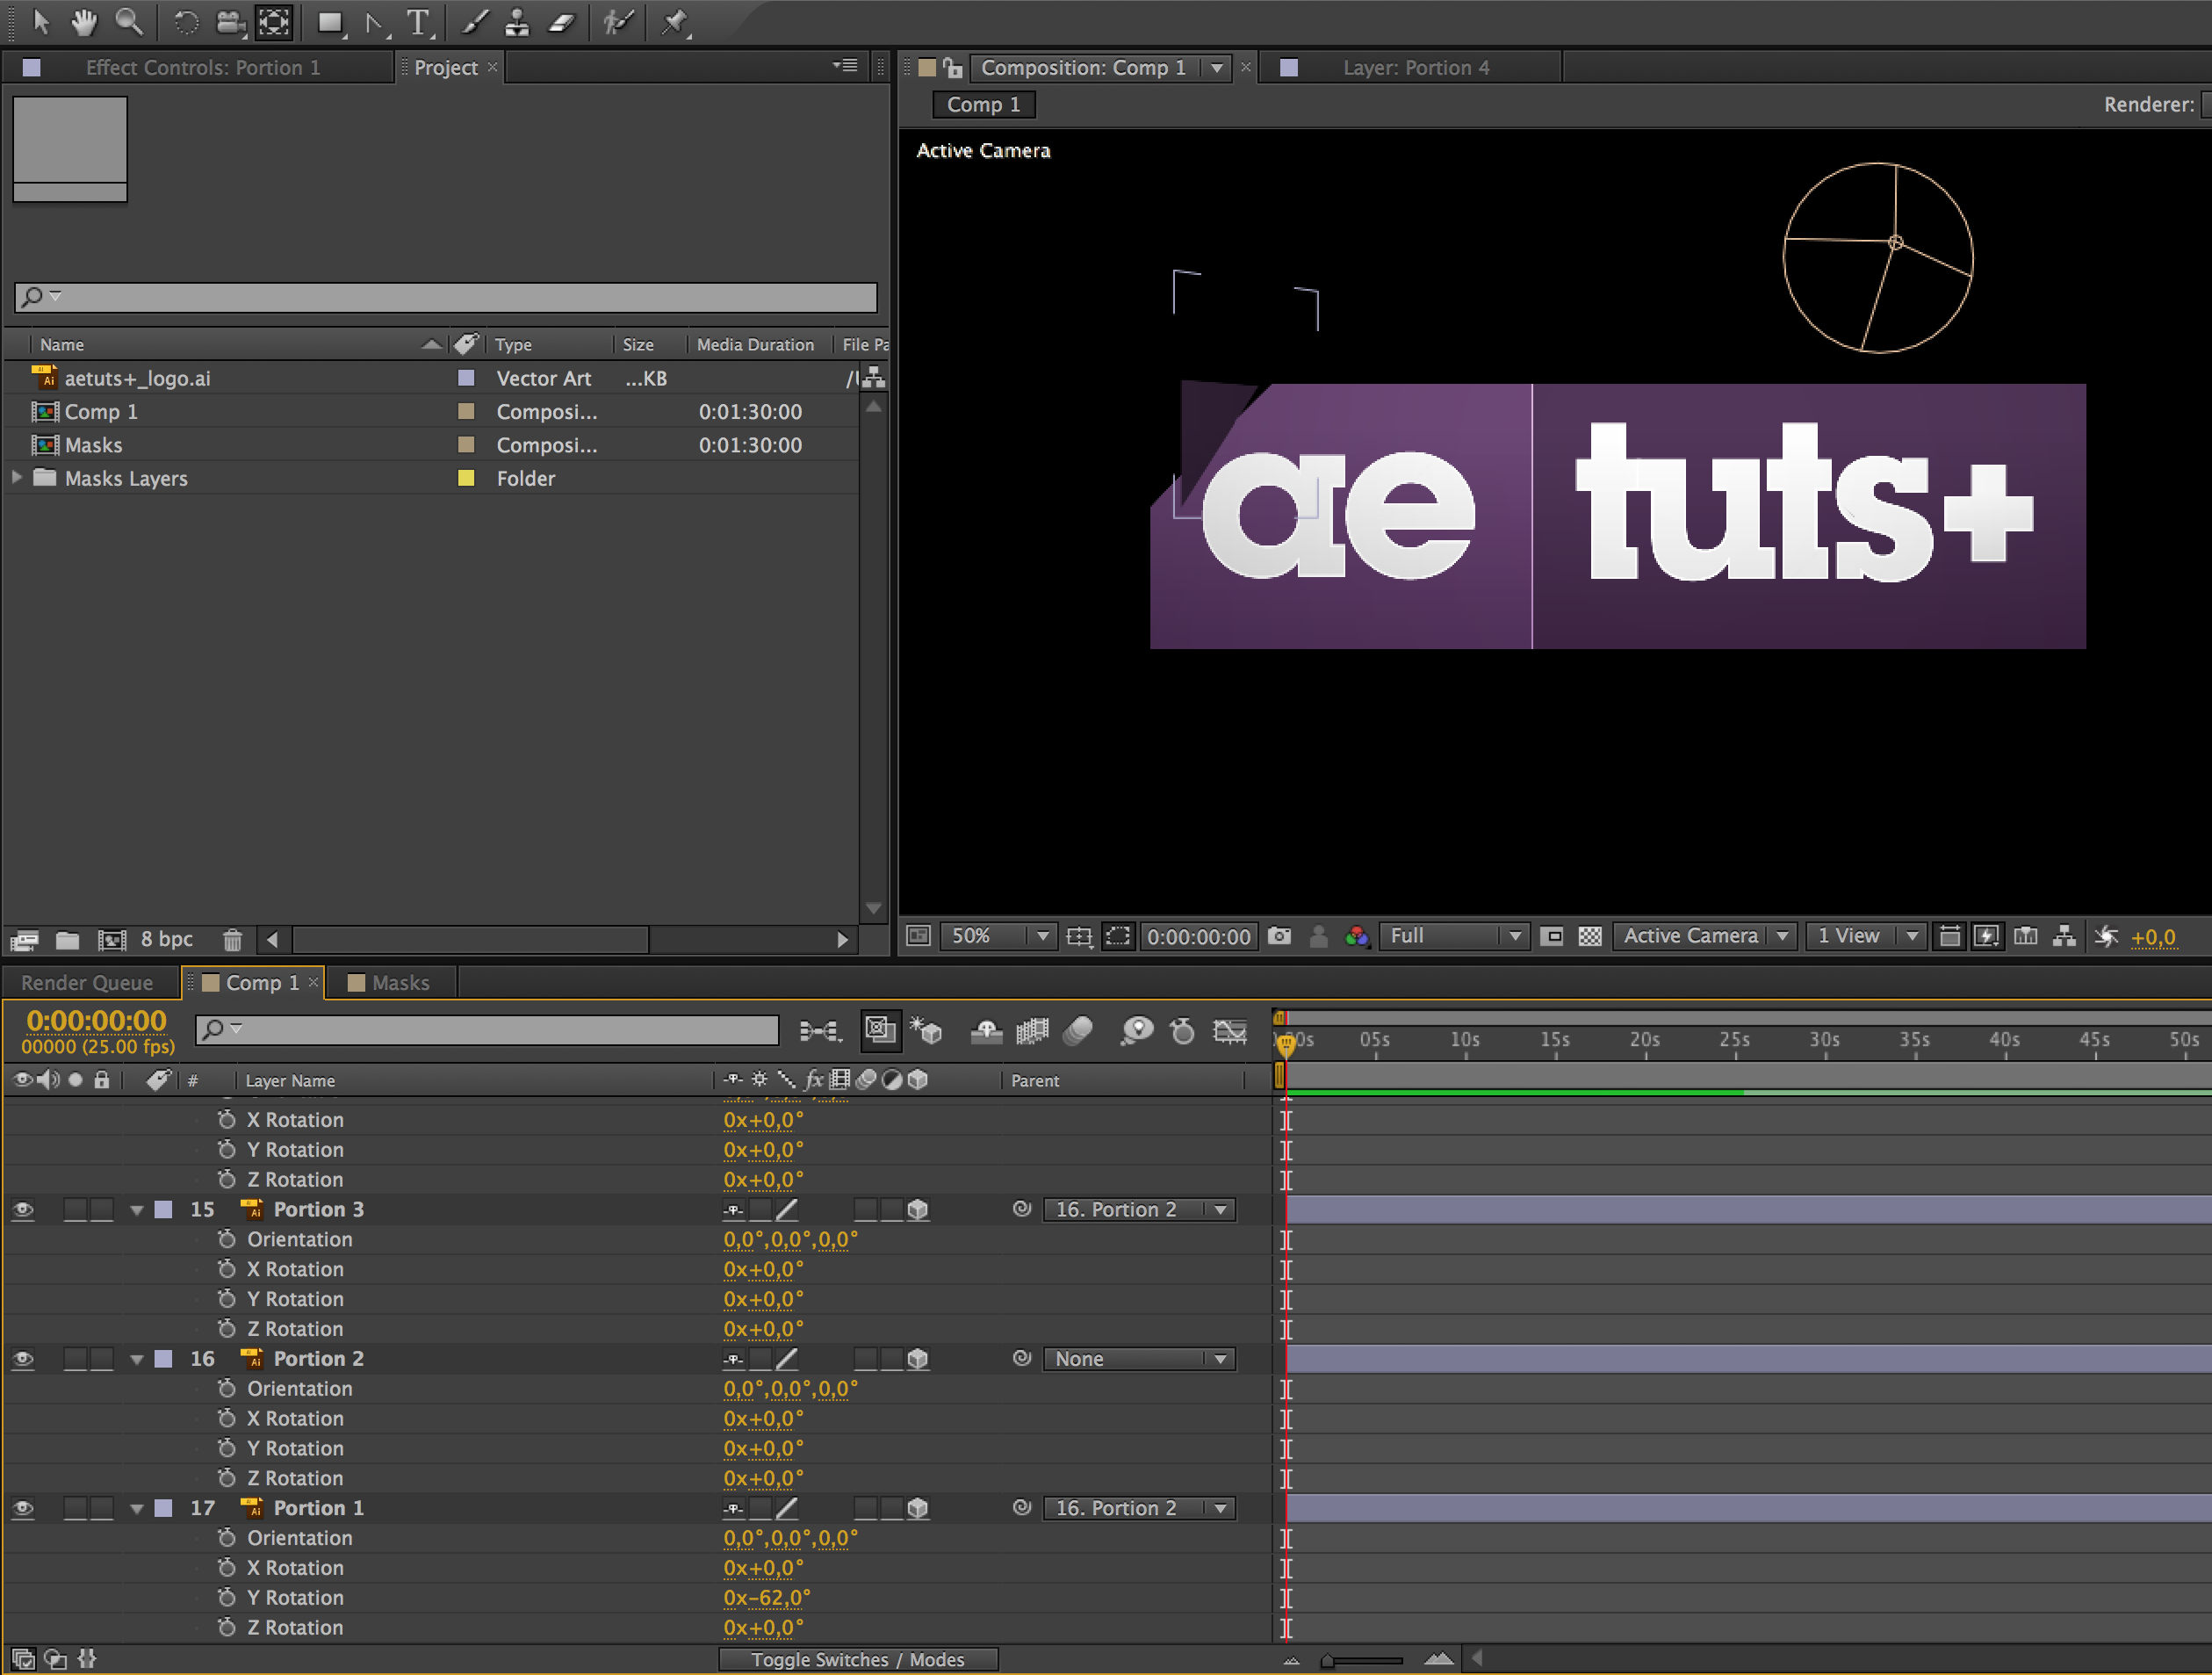Select the Unified Camera tool
This screenshot has height=1675, width=2212.
pyautogui.click(x=231, y=22)
